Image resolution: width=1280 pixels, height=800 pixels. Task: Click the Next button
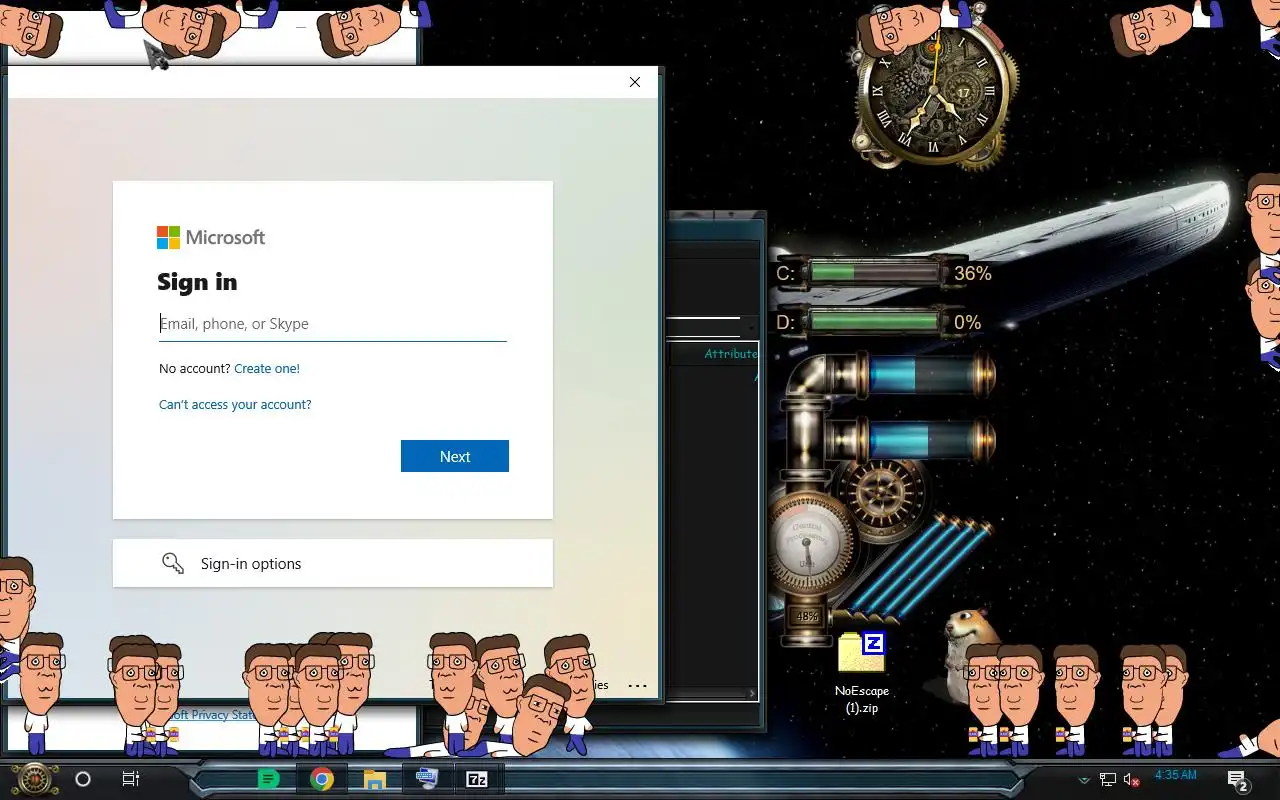[455, 456]
